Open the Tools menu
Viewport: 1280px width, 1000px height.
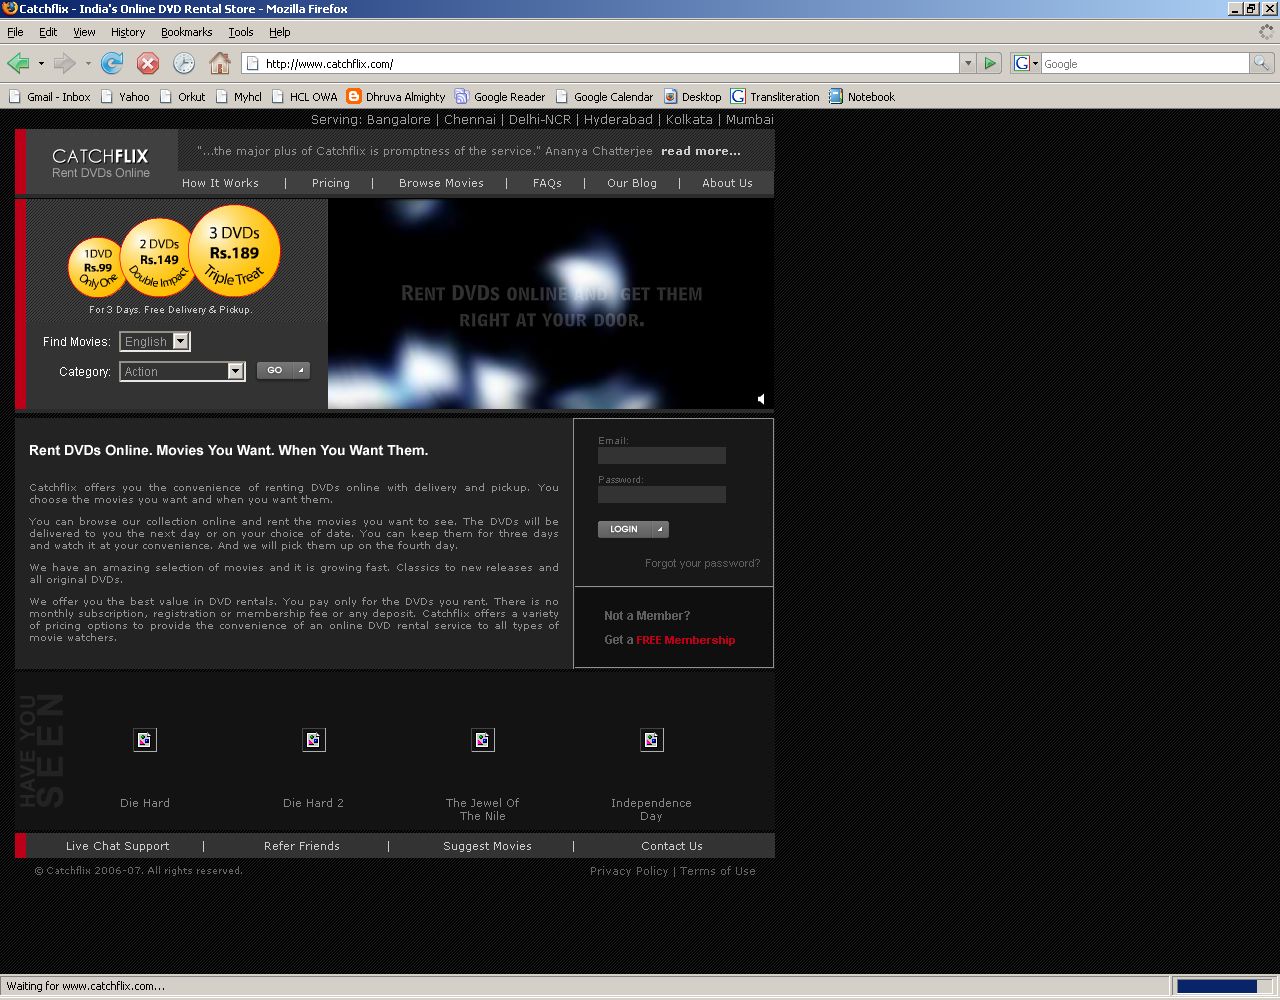tap(241, 32)
